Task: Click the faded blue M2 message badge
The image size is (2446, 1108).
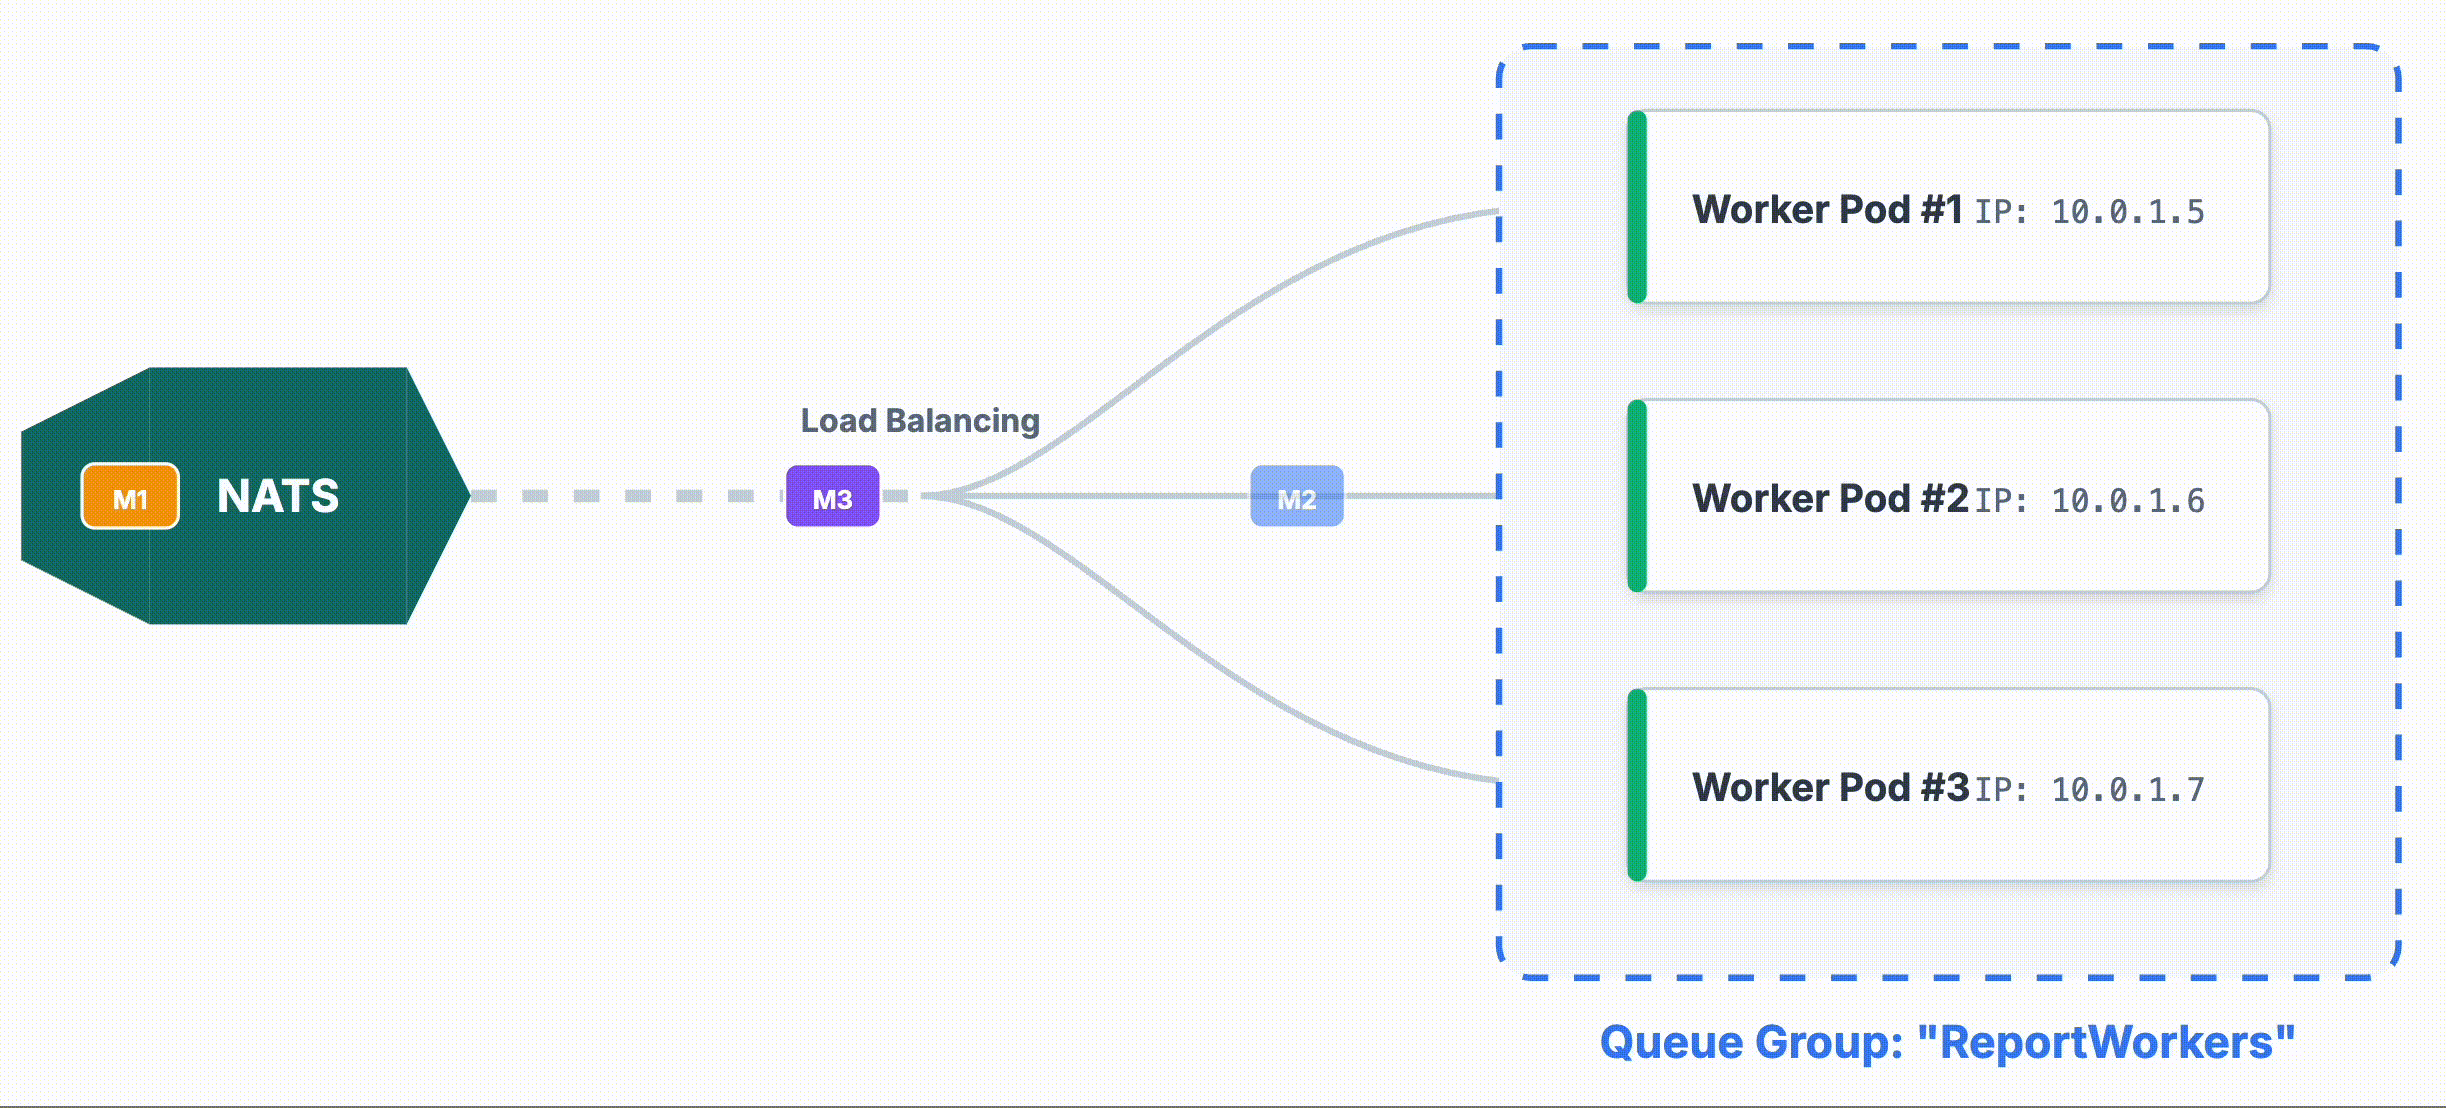Action: point(1296,496)
